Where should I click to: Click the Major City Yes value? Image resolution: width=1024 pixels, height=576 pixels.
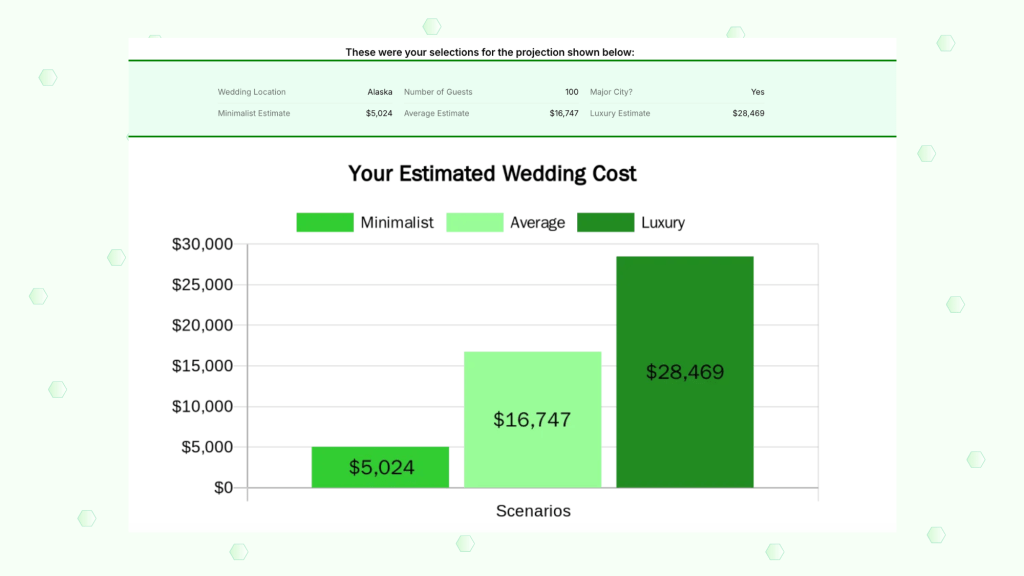(758, 92)
